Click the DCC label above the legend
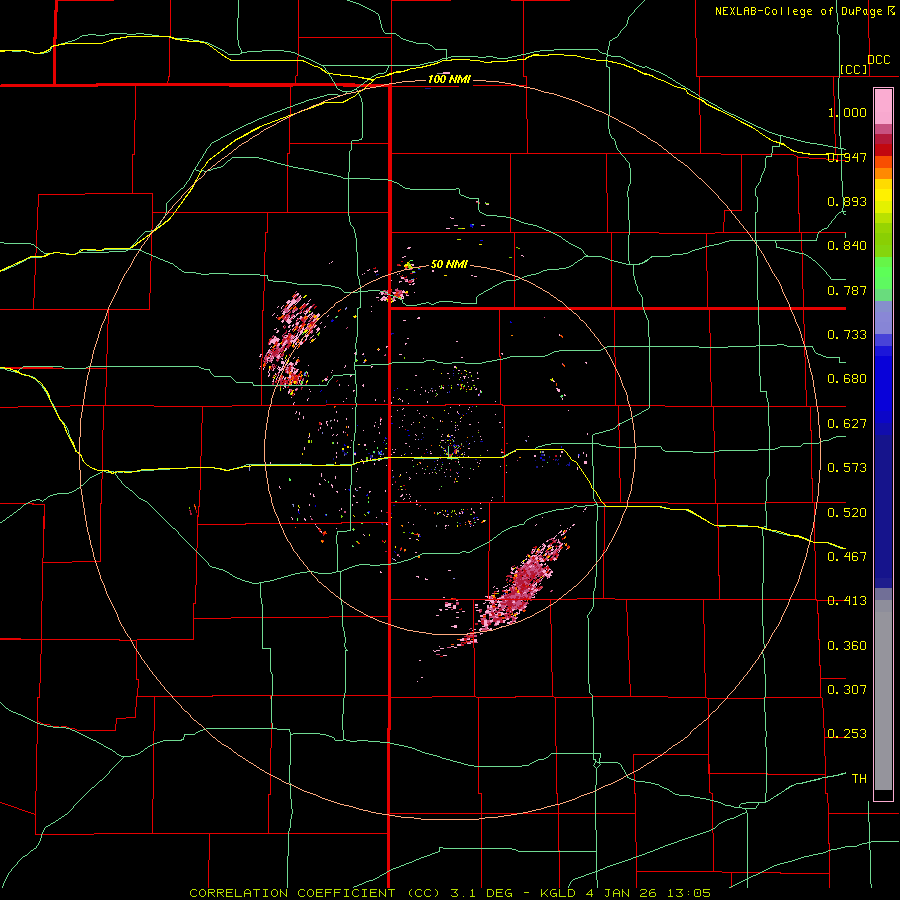The height and width of the screenshot is (900, 900). pyautogui.click(x=878, y=60)
